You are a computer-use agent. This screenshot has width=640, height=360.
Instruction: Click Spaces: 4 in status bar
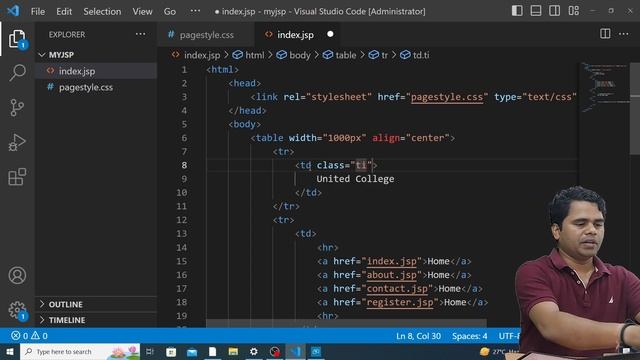tap(469, 336)
